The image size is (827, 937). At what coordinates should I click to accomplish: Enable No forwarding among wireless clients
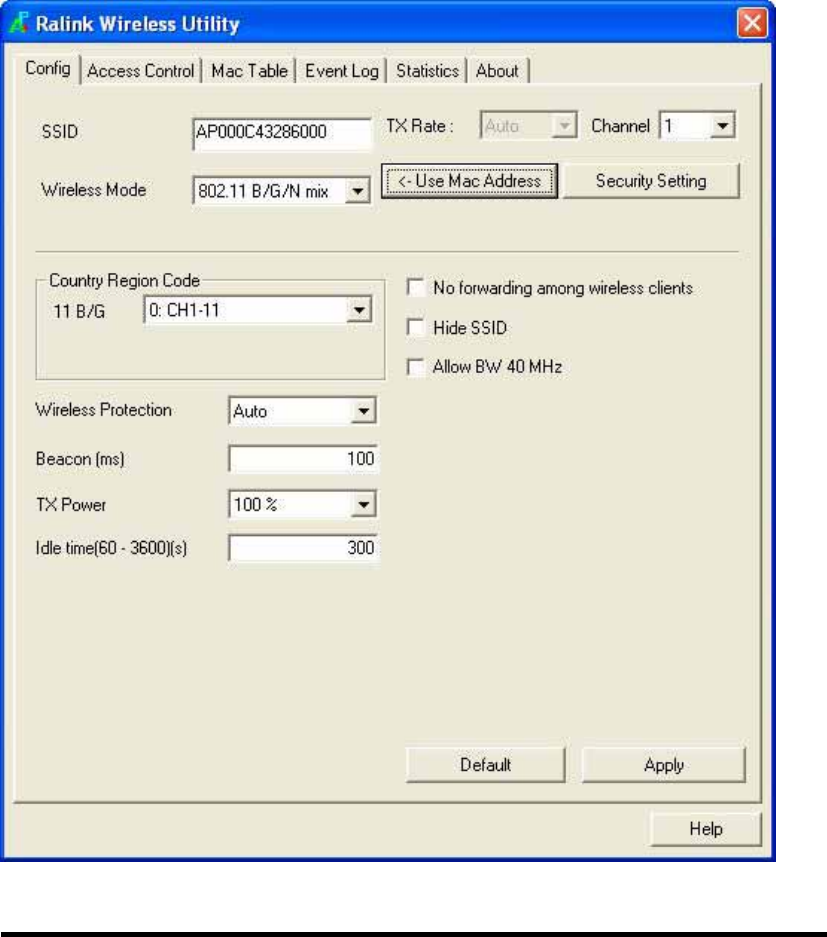pos(416,287)
